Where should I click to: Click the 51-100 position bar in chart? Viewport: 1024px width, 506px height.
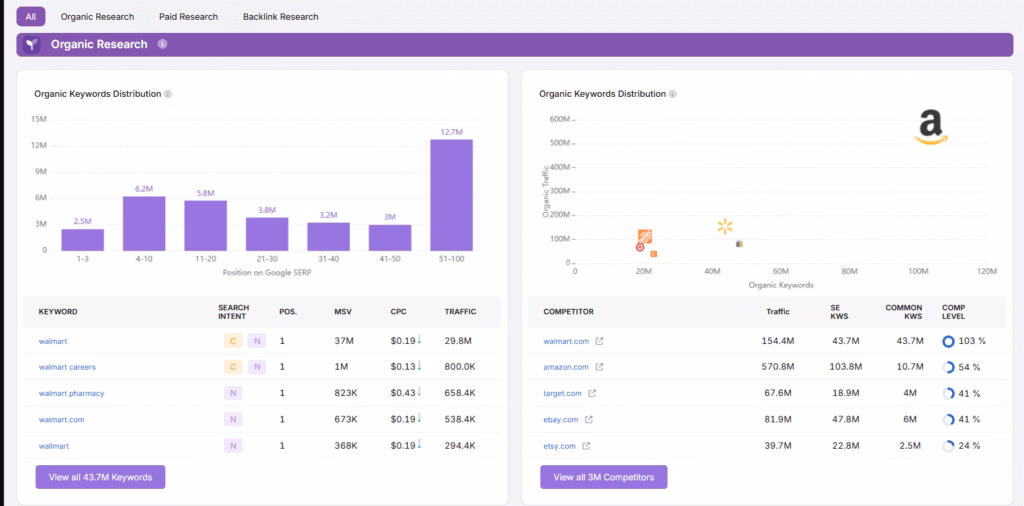click(451, 195)
